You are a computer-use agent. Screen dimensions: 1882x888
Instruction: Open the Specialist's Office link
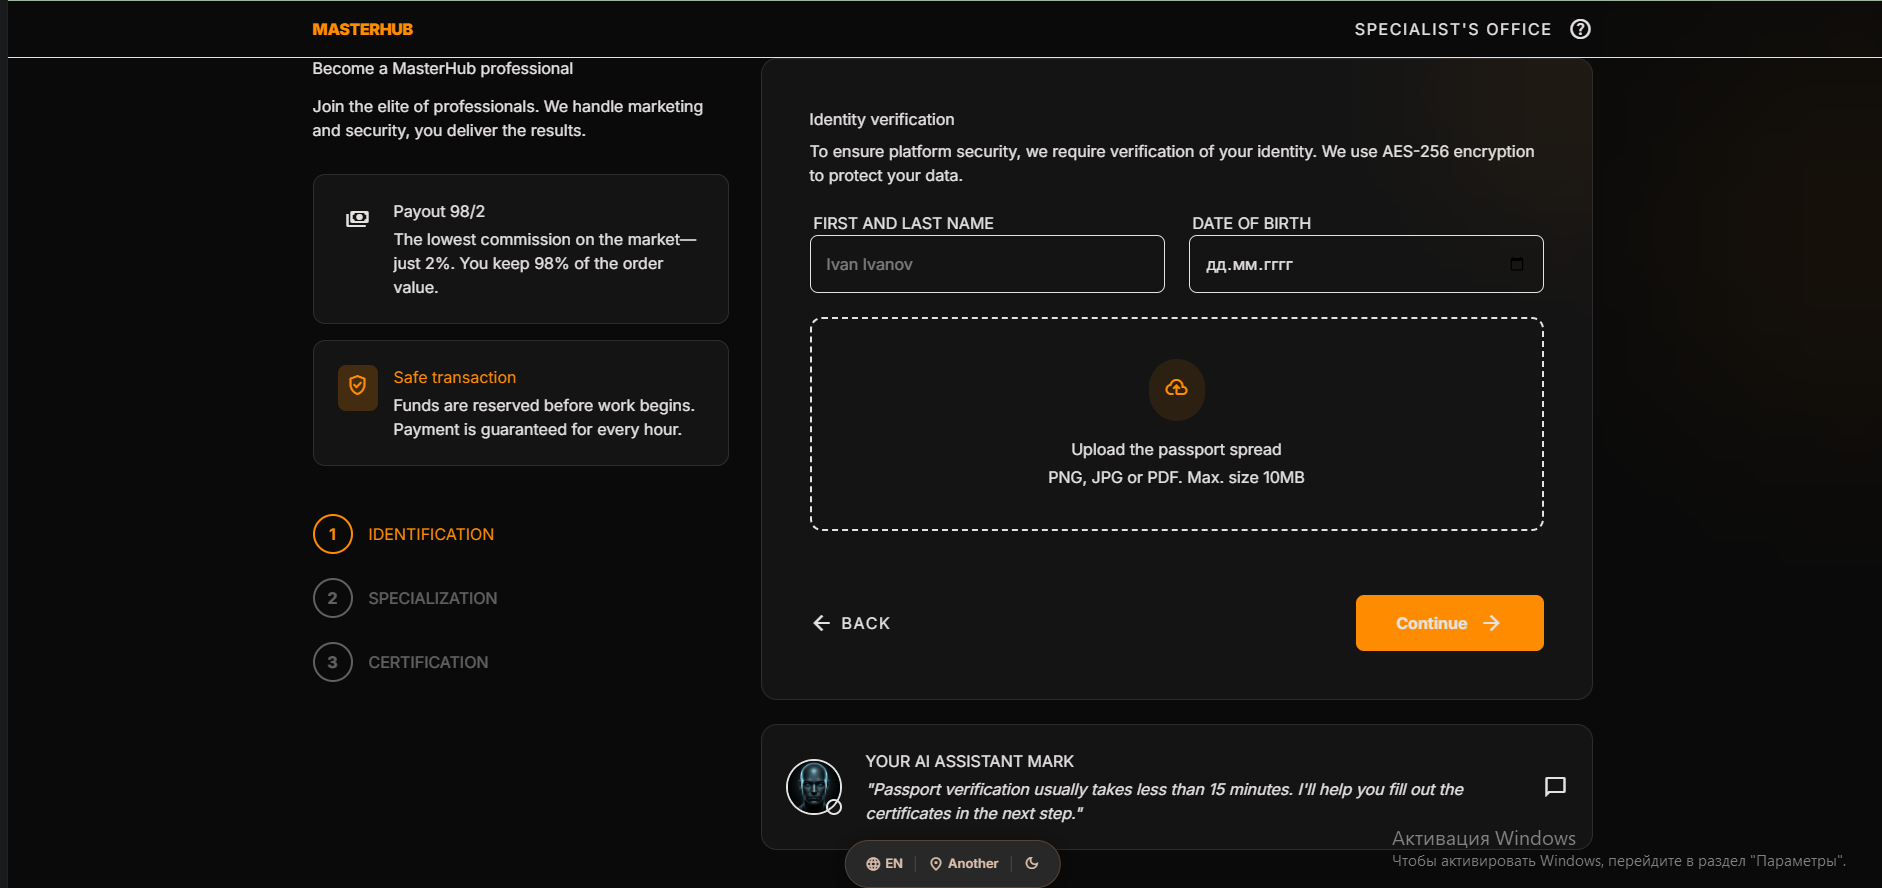click(1452, 29)
